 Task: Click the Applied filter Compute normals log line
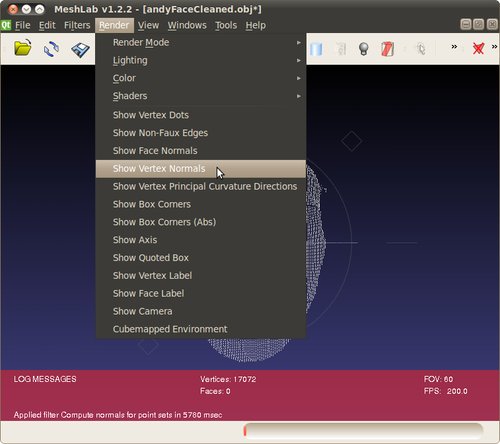(x=118, y=415)
